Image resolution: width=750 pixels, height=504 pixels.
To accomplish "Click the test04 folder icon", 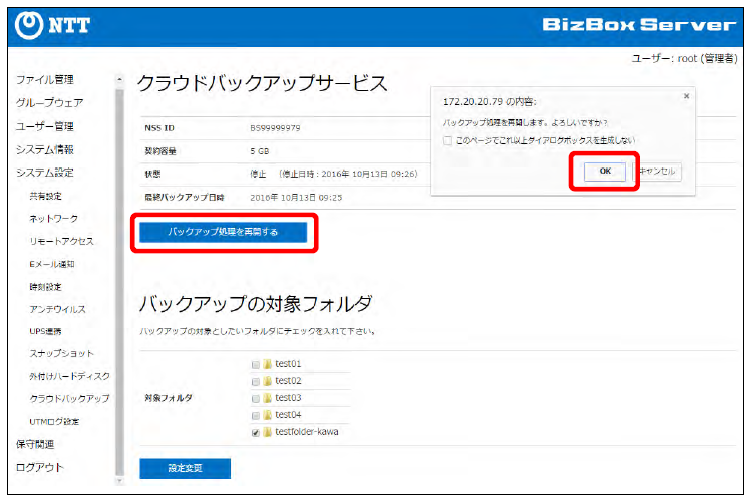I will coord(267,415).
